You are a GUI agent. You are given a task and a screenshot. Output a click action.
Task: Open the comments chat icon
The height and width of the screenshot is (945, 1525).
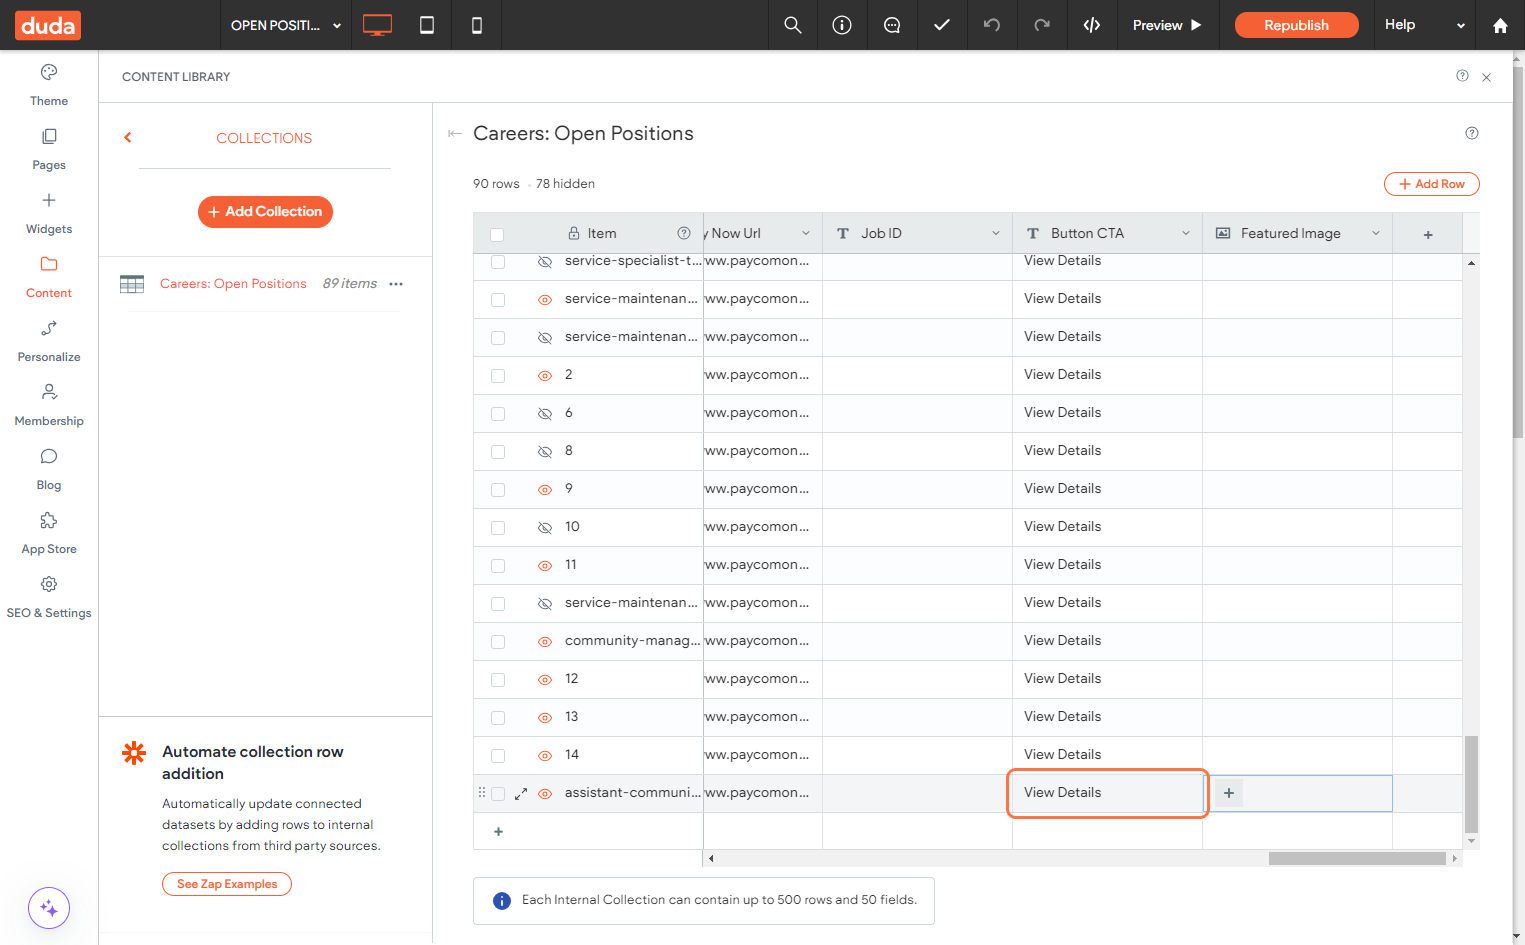[x=892, y=25]
